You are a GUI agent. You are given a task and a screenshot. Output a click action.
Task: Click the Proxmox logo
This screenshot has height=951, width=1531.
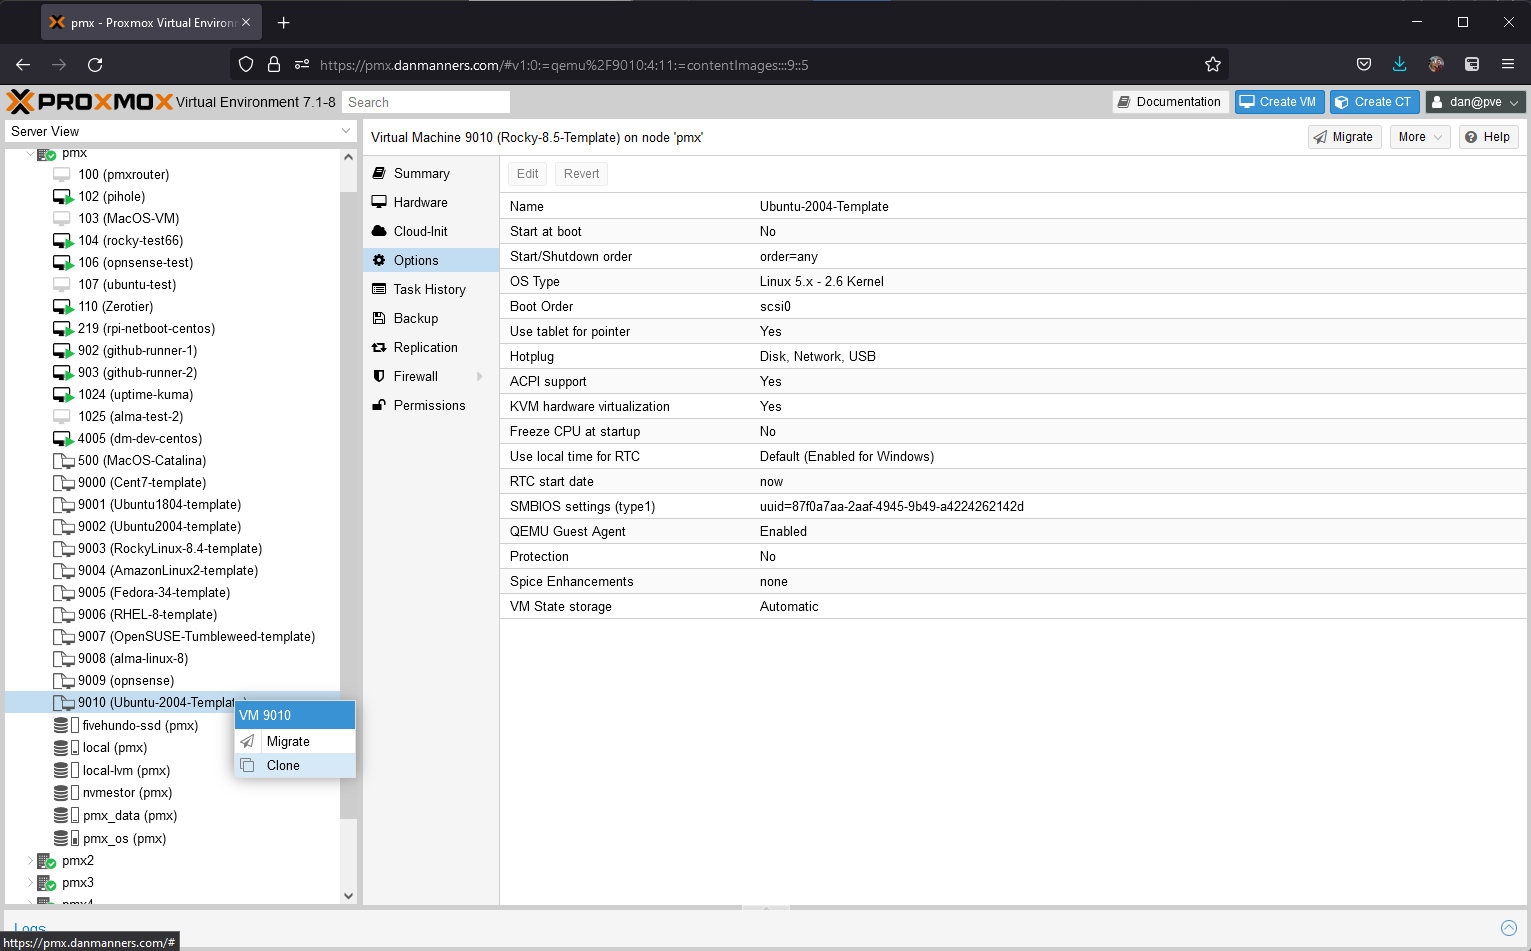pyautogui.click(x=90, y=101)
